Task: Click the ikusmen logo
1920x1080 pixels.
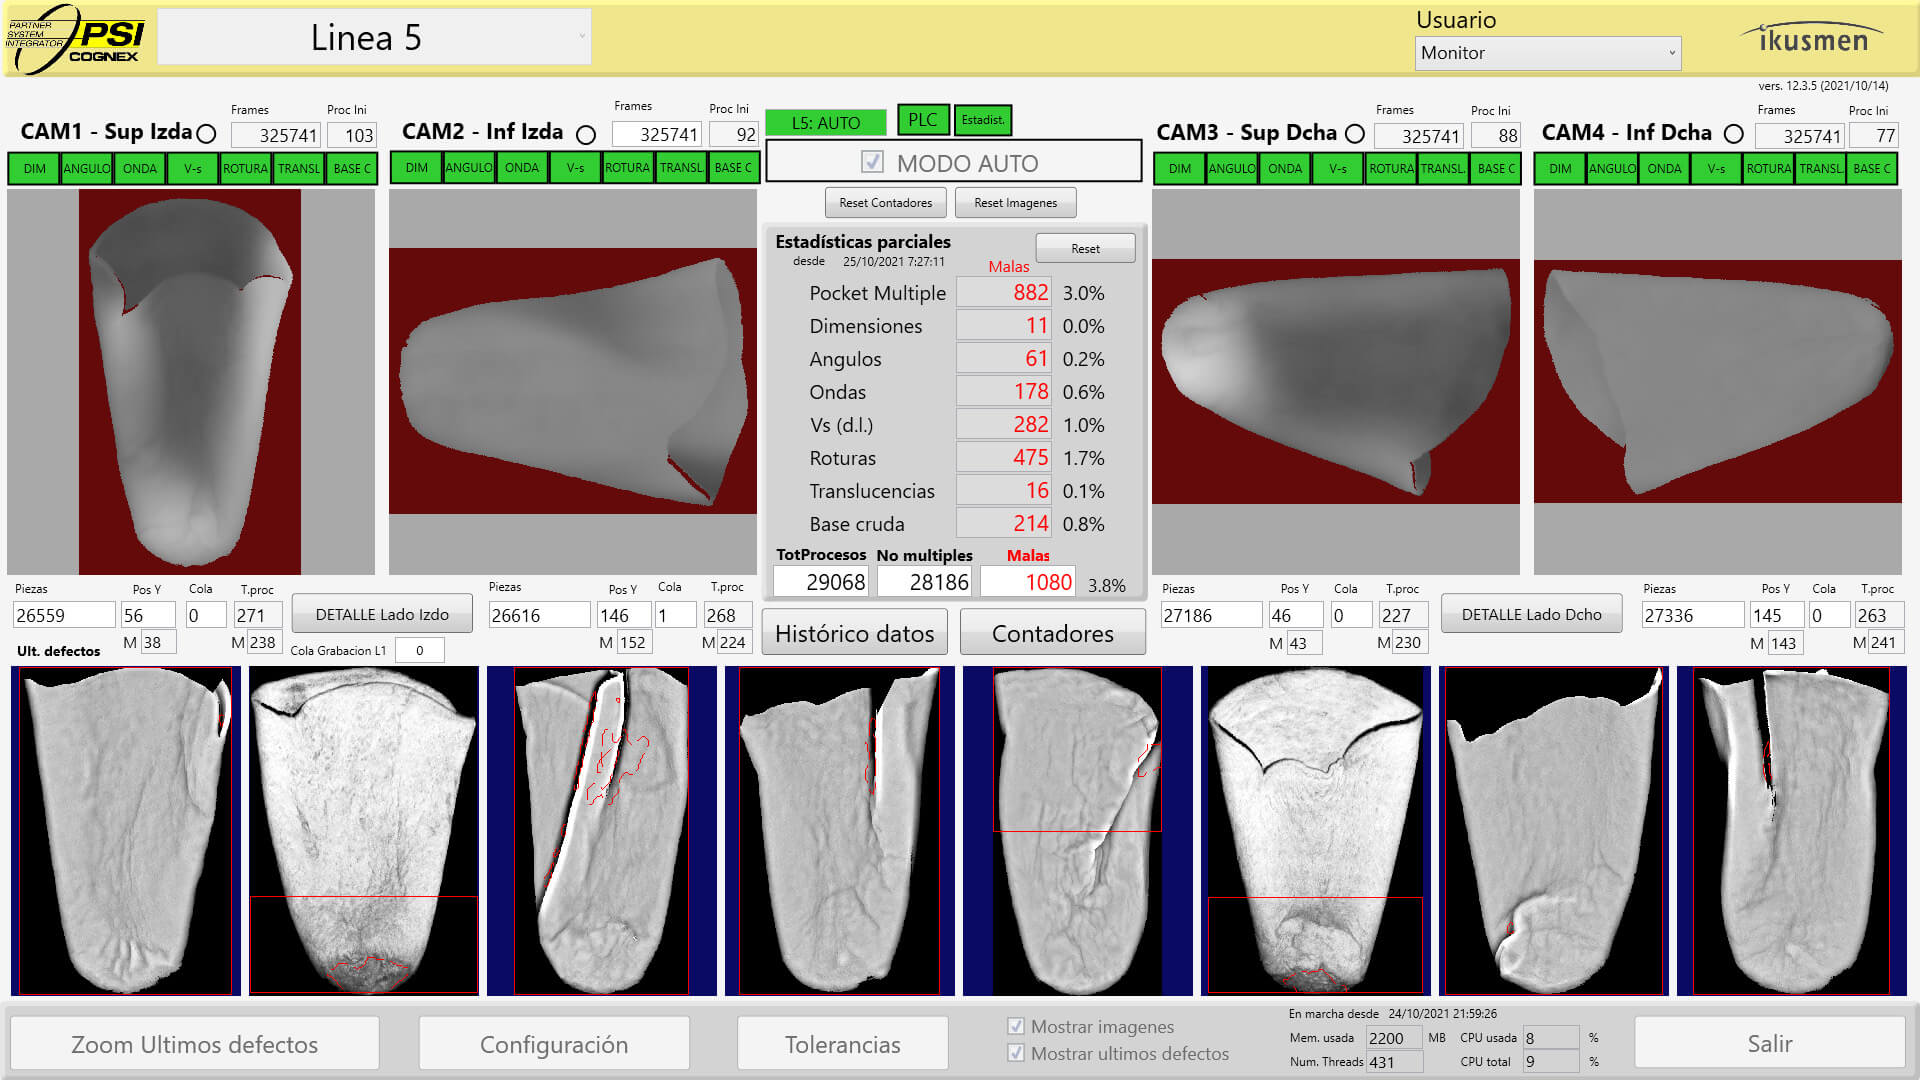Action: (x=1812, y=39)
